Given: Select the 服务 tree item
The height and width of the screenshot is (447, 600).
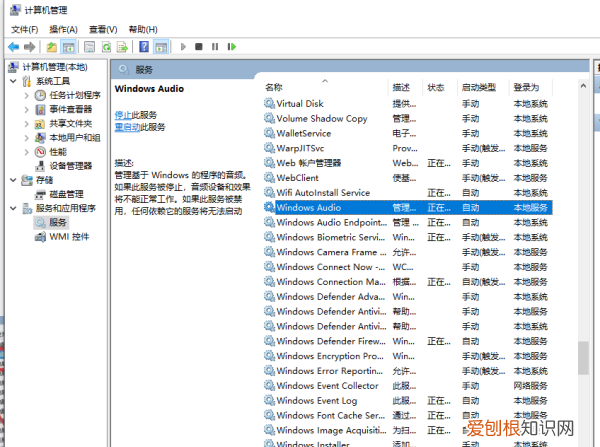Looking at the screenshot, I should 51,222.
